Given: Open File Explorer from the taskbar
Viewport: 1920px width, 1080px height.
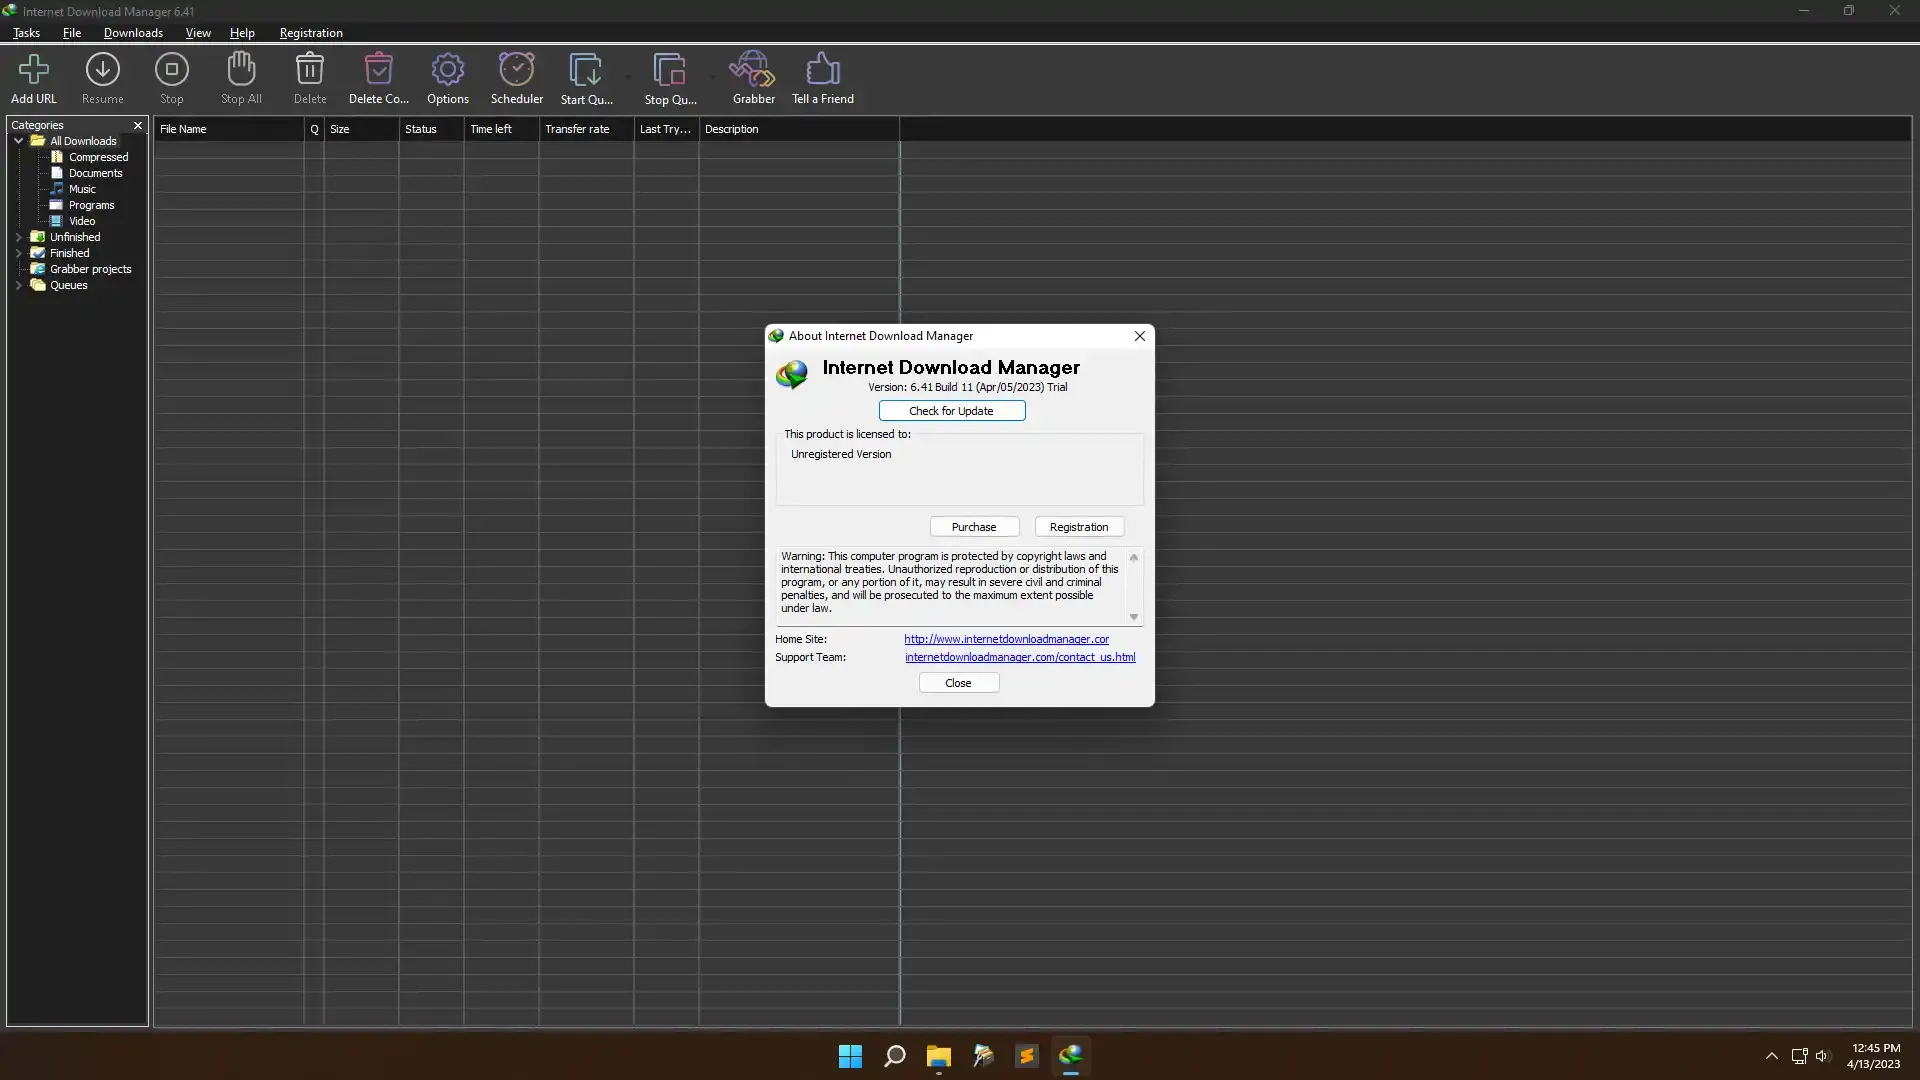Looking at the screenshot, I should tap(938, 1056).
